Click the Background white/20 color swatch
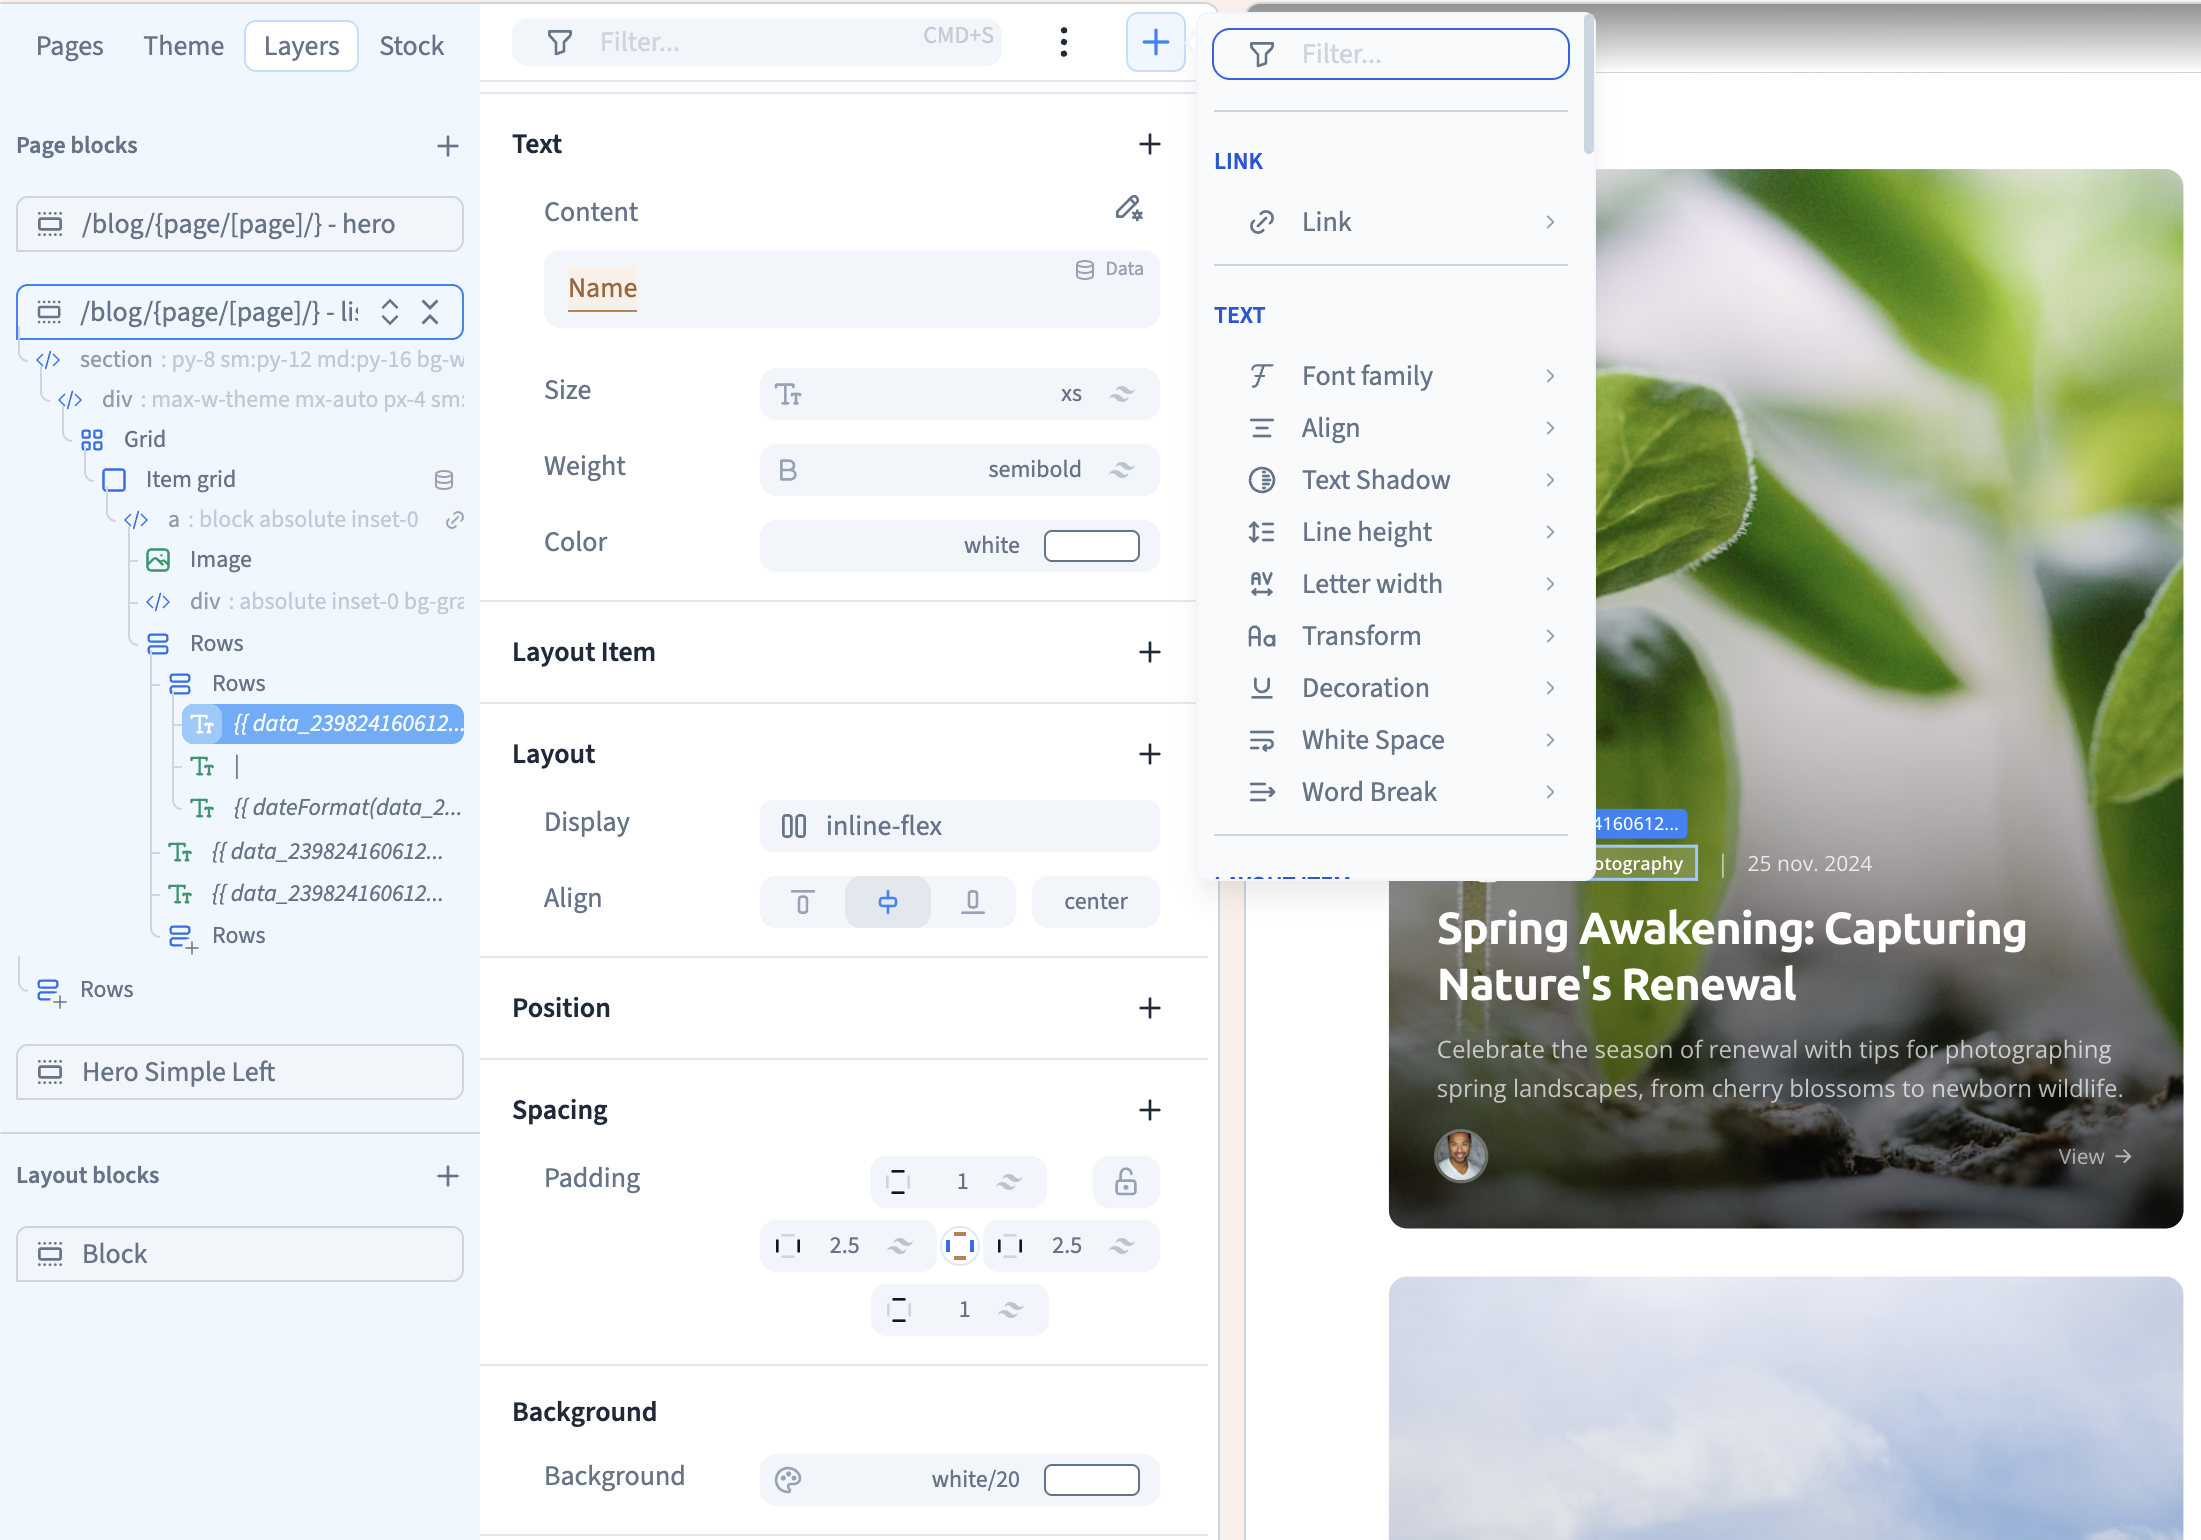2201x1540 pixels. (1091, 1480)
